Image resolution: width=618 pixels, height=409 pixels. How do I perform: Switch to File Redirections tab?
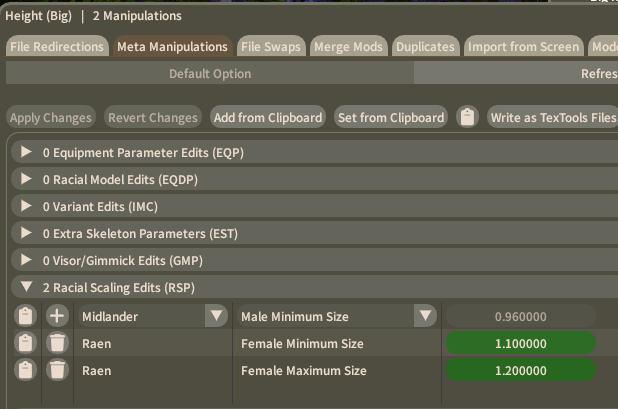[57, 46]
